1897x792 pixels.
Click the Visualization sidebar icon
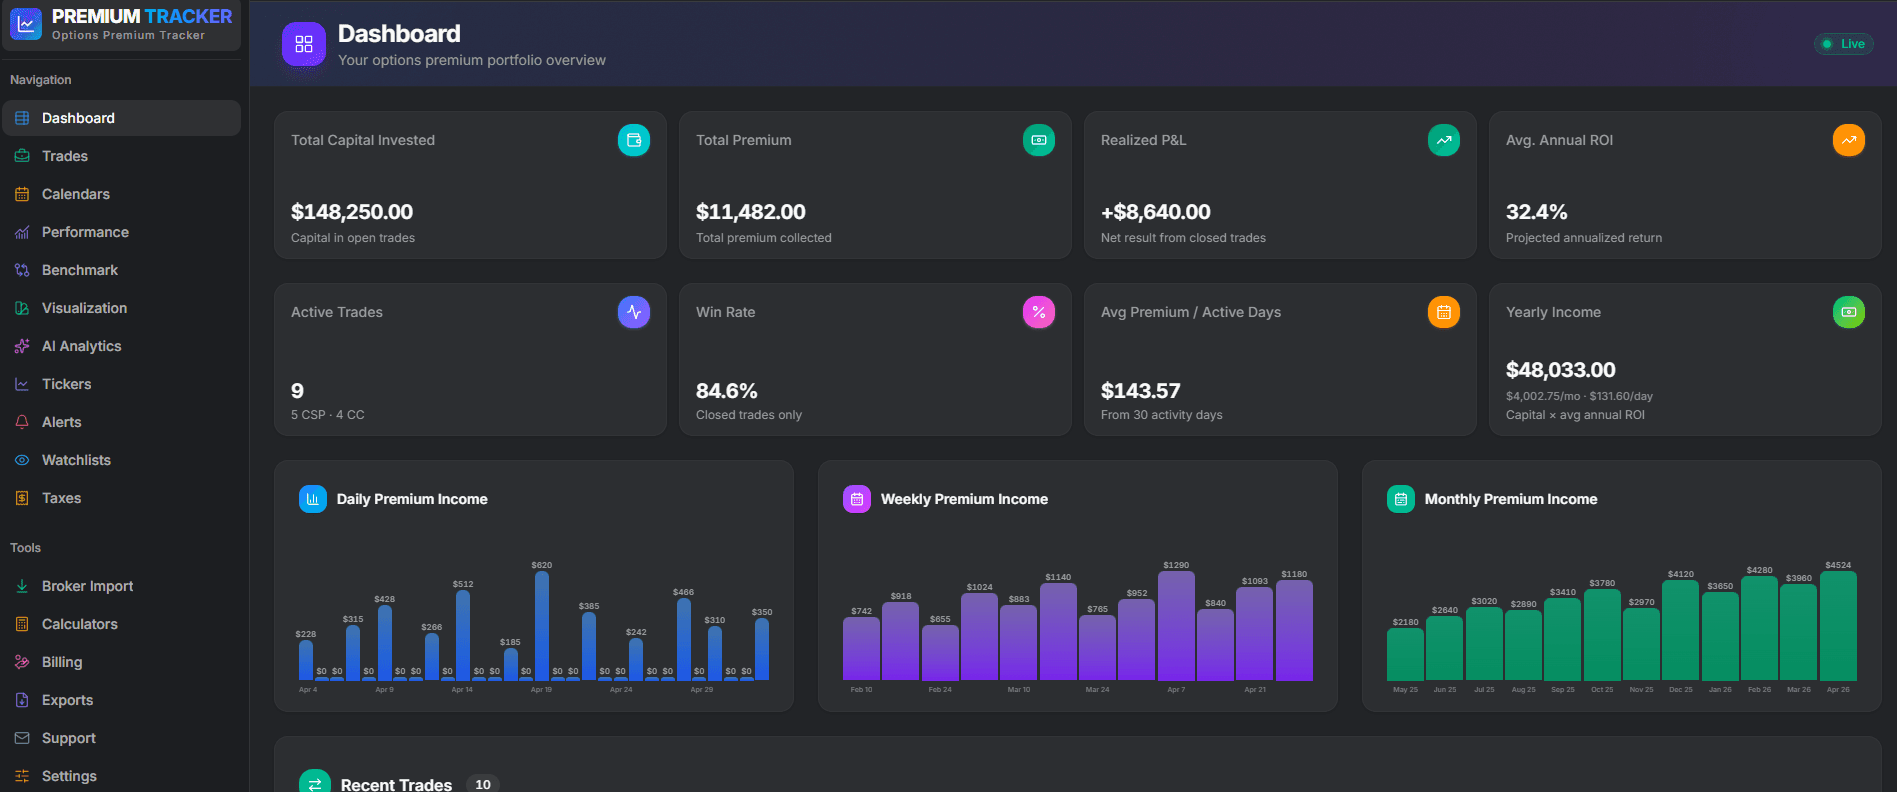(x=22, y=308)
